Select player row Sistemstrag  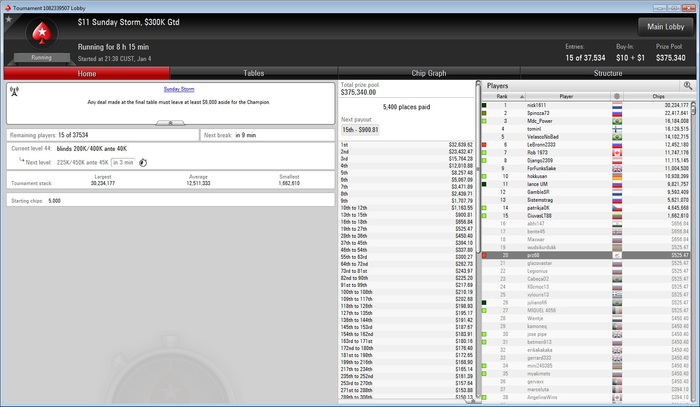coord(586,200)
